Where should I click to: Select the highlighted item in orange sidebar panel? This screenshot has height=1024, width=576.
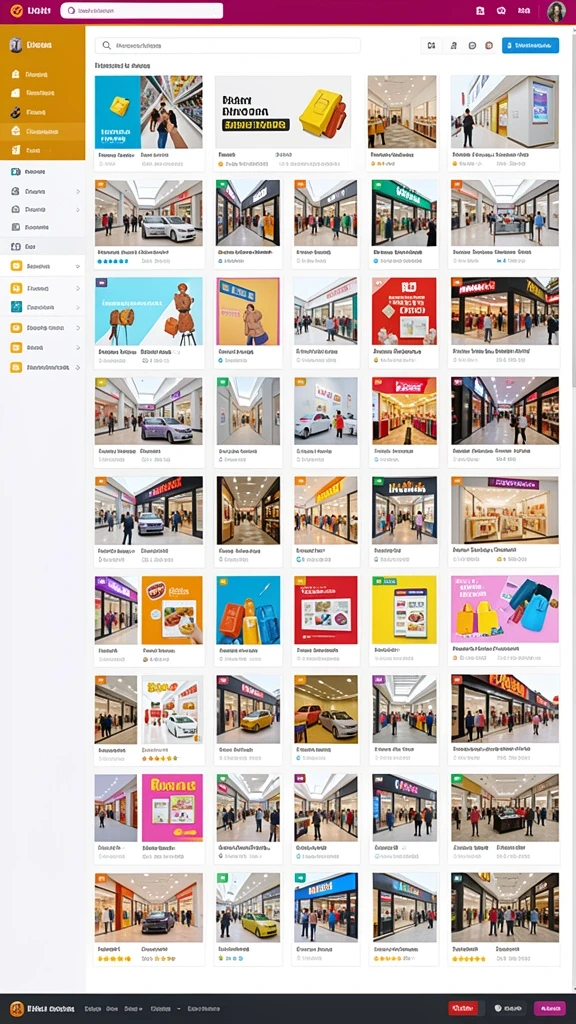(42, 131)
